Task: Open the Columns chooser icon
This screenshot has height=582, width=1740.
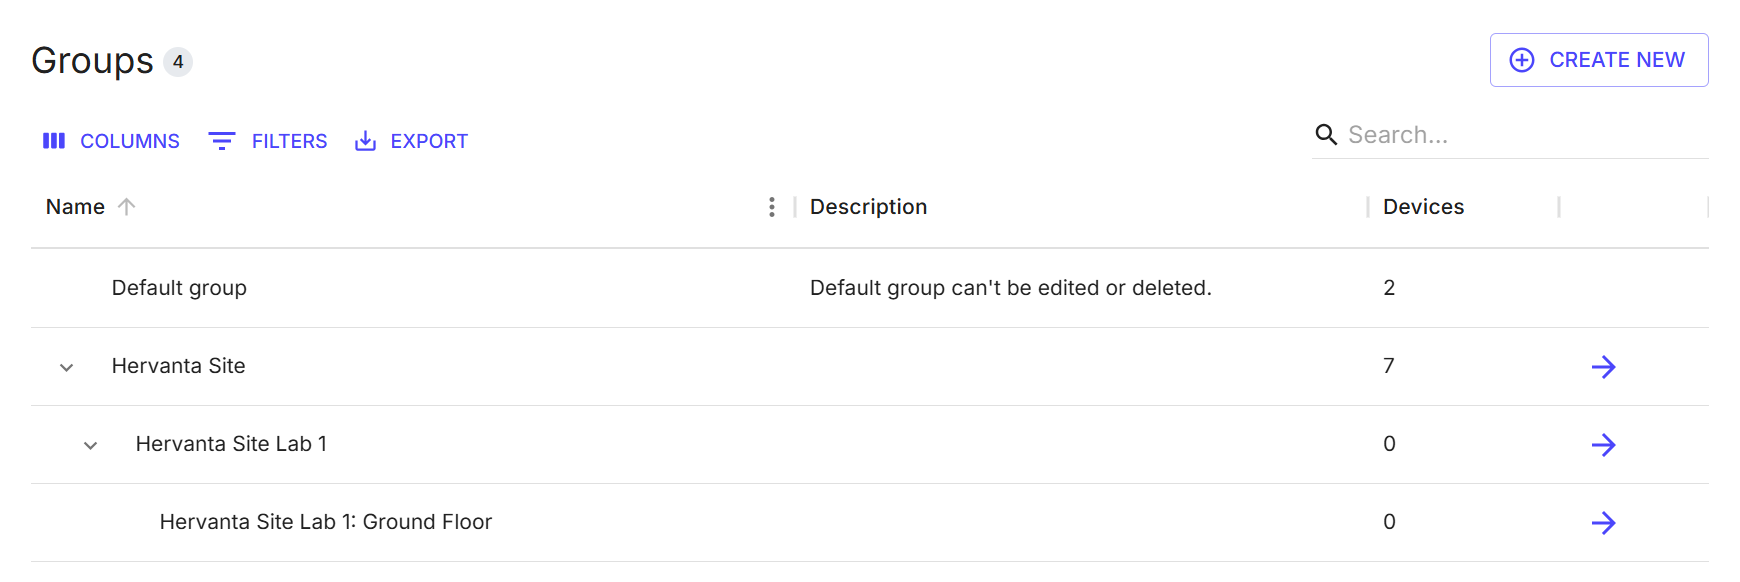Action: 54,141
